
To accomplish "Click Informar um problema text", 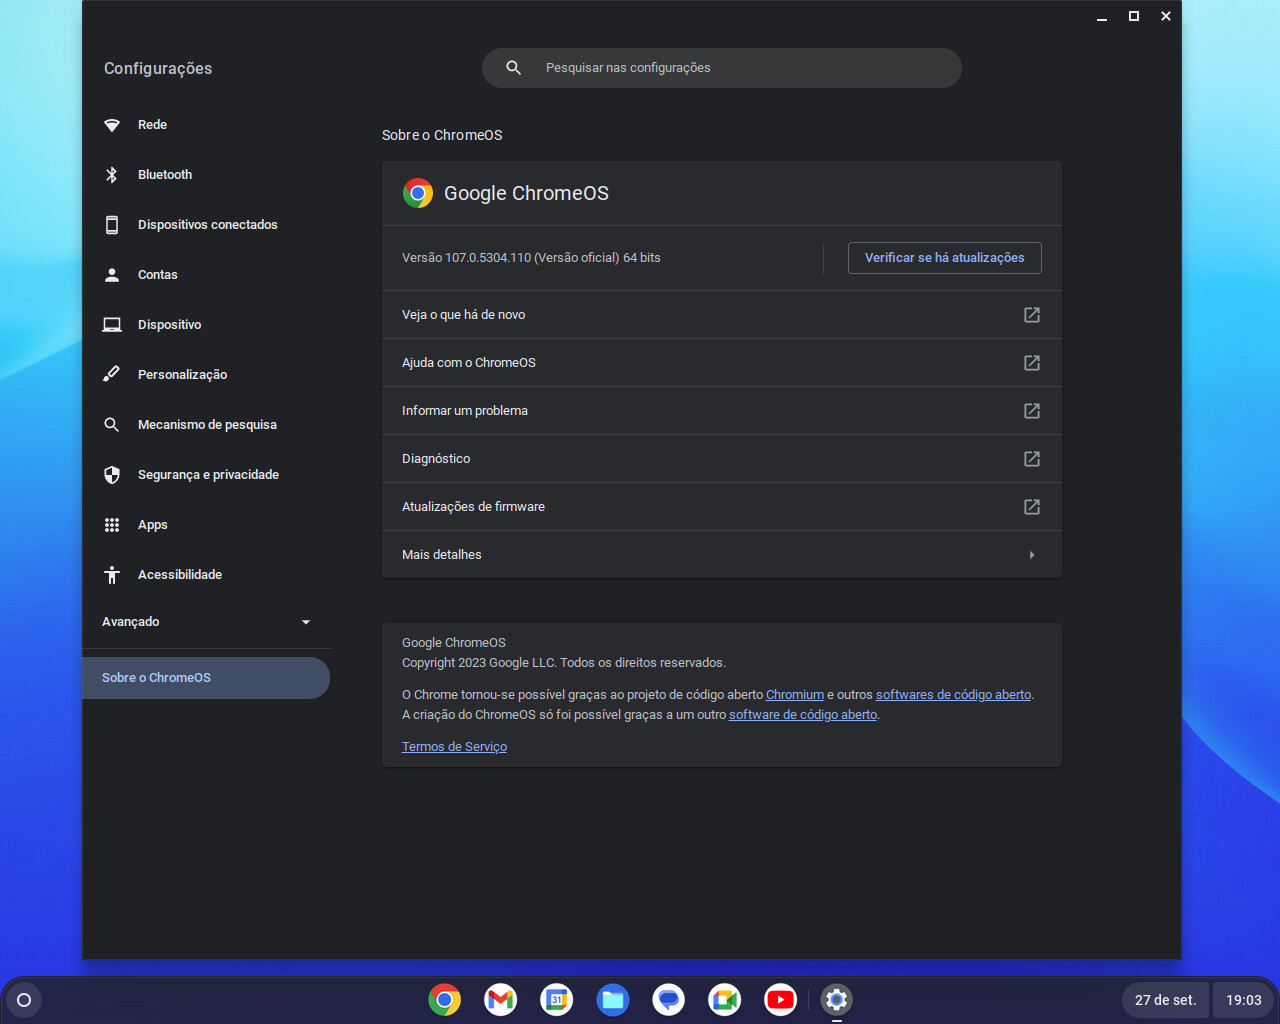I will tap(465, 411).
